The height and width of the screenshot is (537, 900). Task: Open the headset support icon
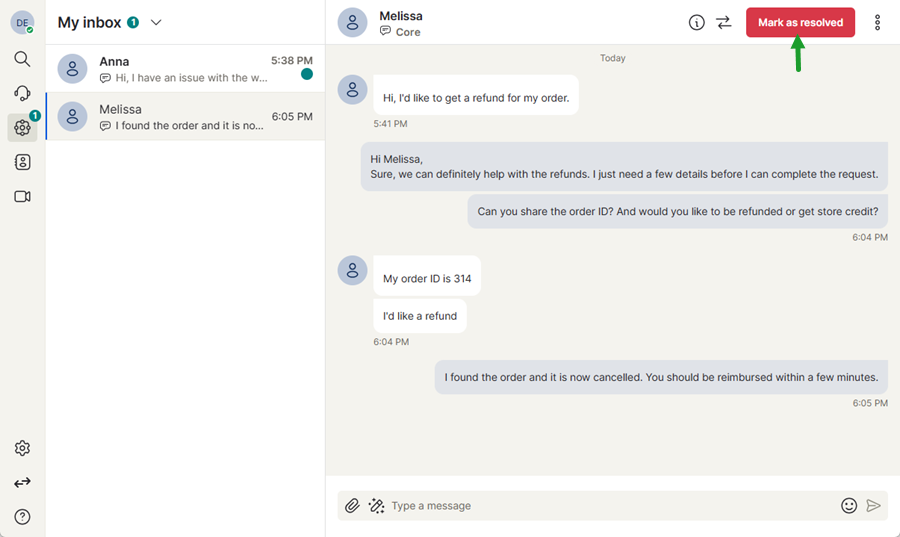[x=22, y=93]
